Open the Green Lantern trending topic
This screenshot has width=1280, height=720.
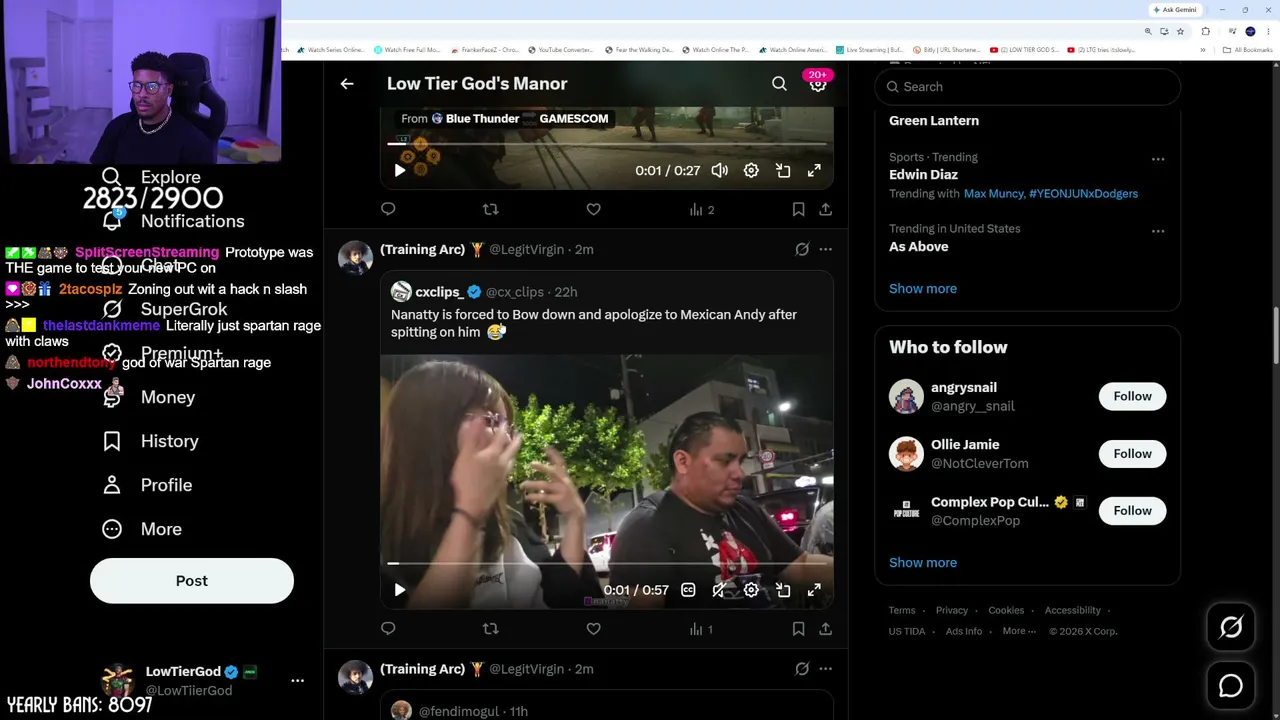tap(934, 121)
